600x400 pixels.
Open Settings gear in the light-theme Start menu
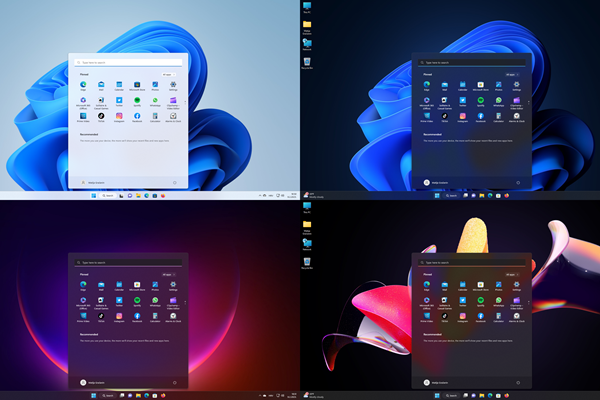click(173, 85)
